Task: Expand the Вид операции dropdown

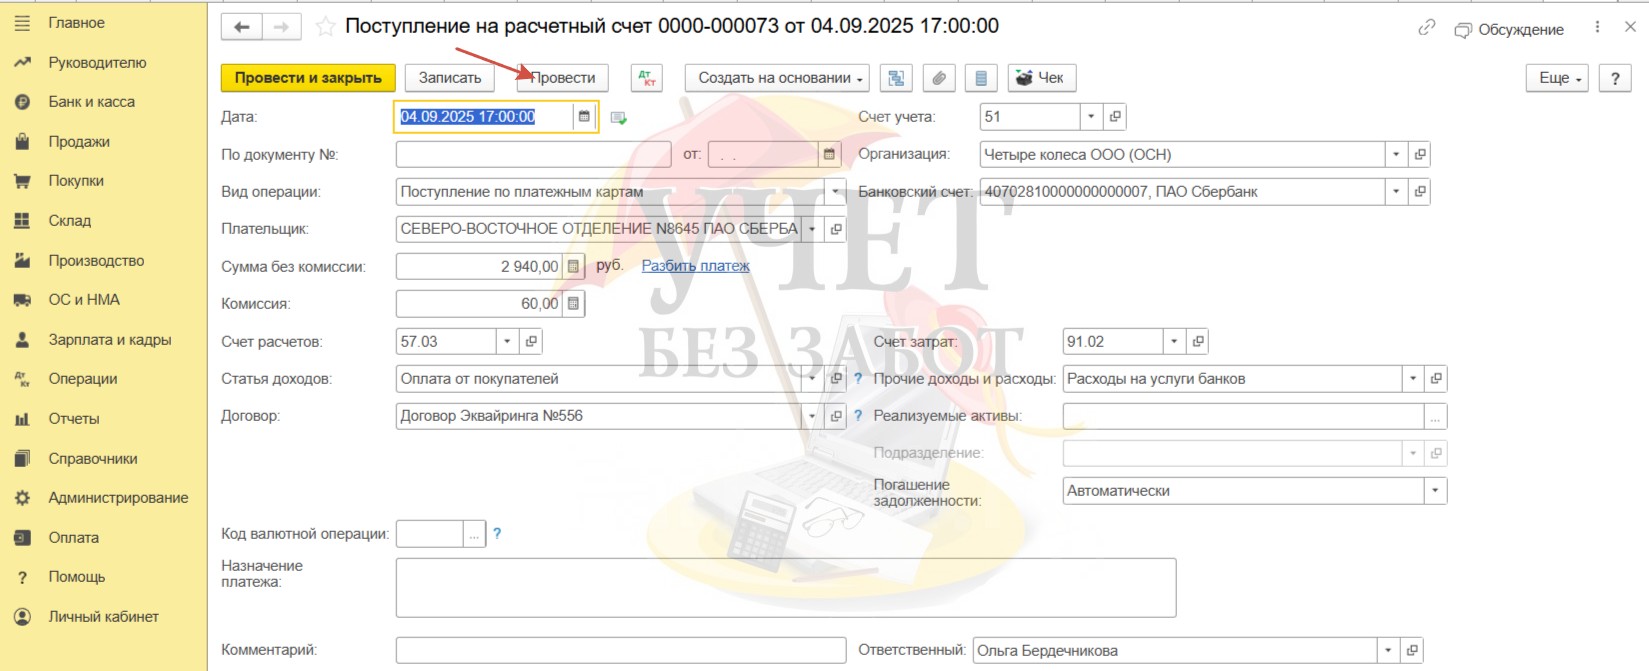Action: pyautogui.click(x=835, y=192)
